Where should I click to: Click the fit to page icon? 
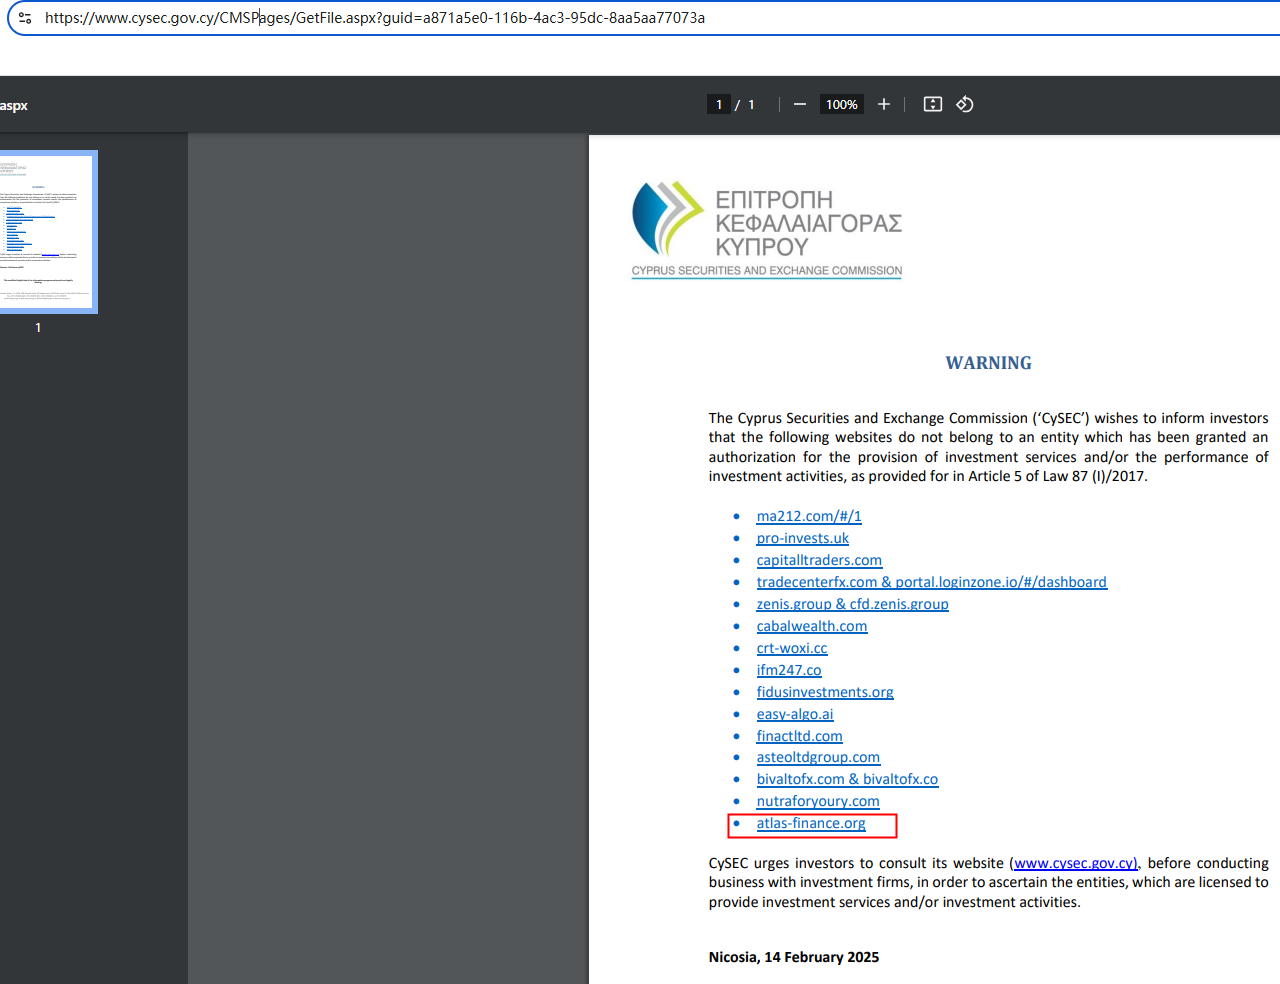coord(933,104)
